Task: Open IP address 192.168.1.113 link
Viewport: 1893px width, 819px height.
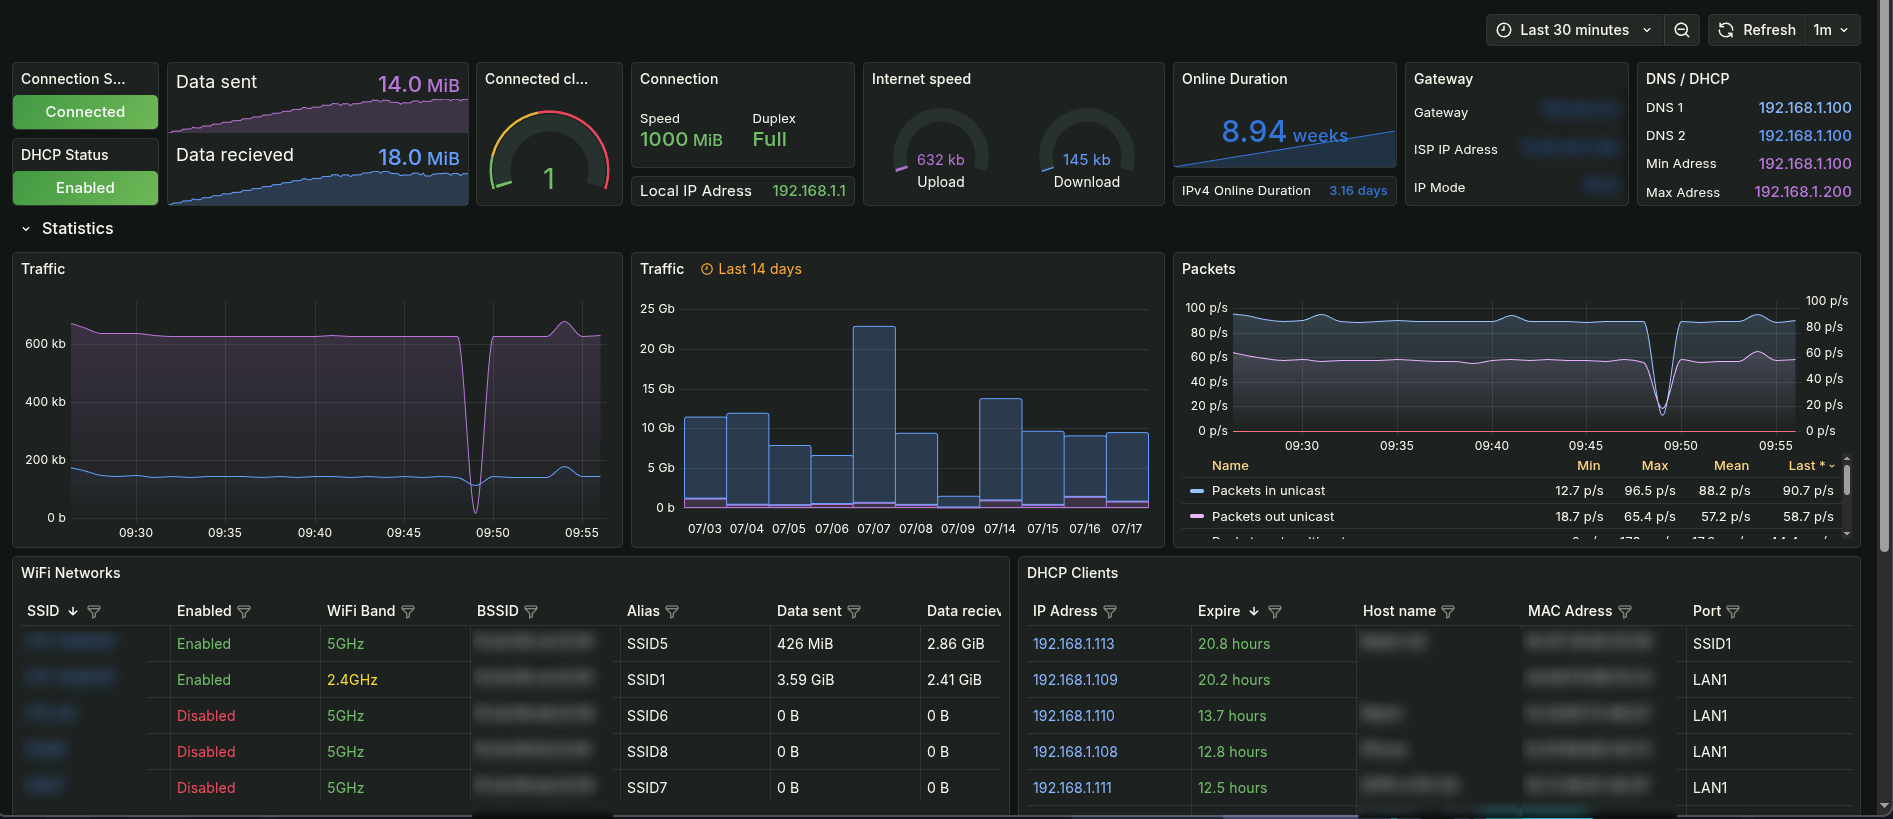Action: pyautogui.click(x=1073, y=644)
